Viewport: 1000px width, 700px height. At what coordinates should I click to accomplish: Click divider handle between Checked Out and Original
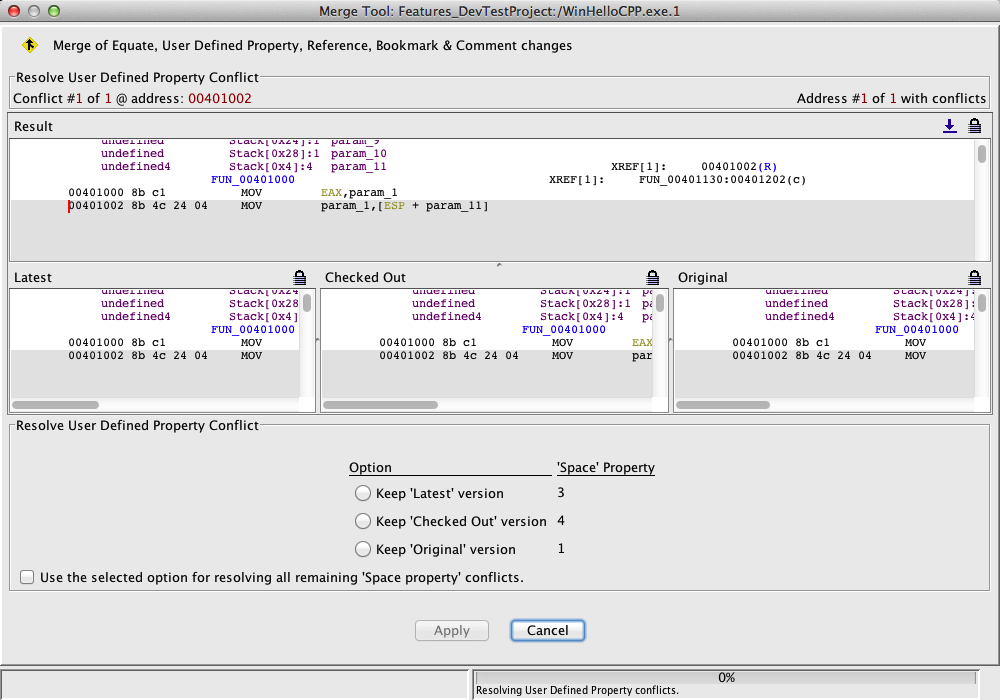(x=670, y=340)
